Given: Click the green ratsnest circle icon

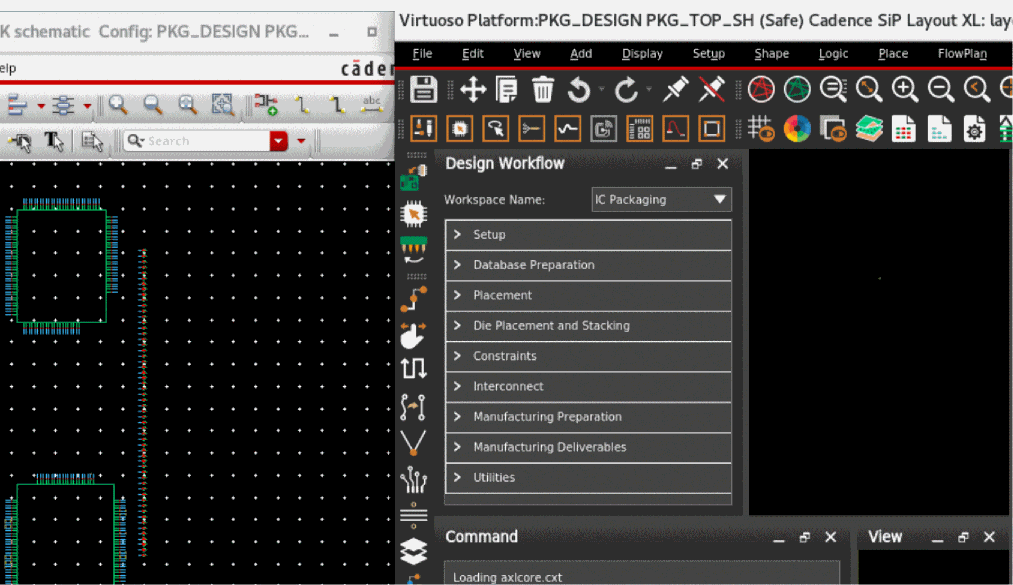Looking at the screenshot, I should 797,89.
